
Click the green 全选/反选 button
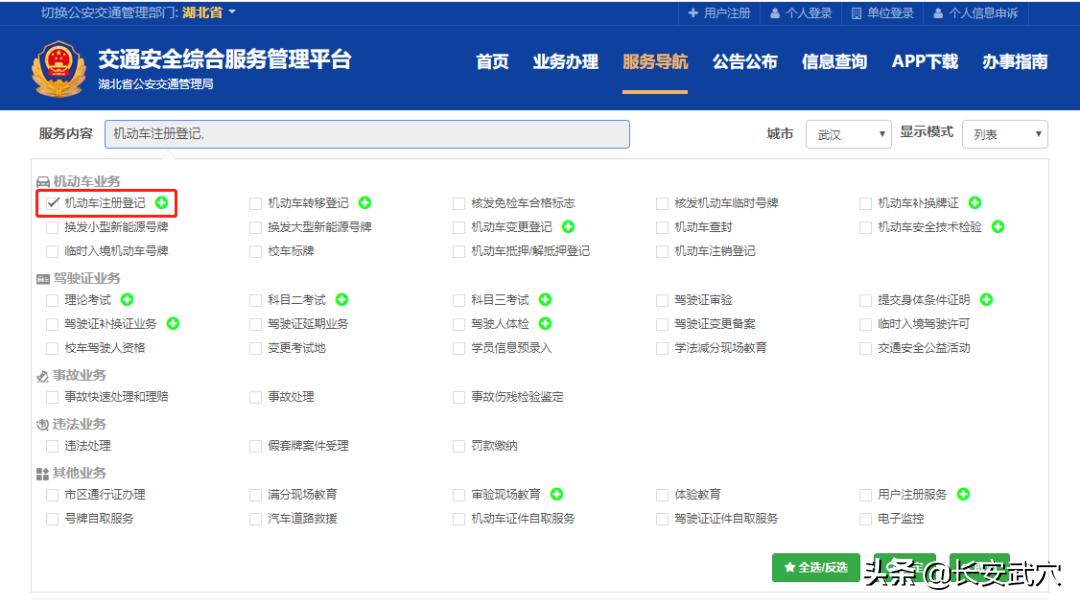(814, 567)
